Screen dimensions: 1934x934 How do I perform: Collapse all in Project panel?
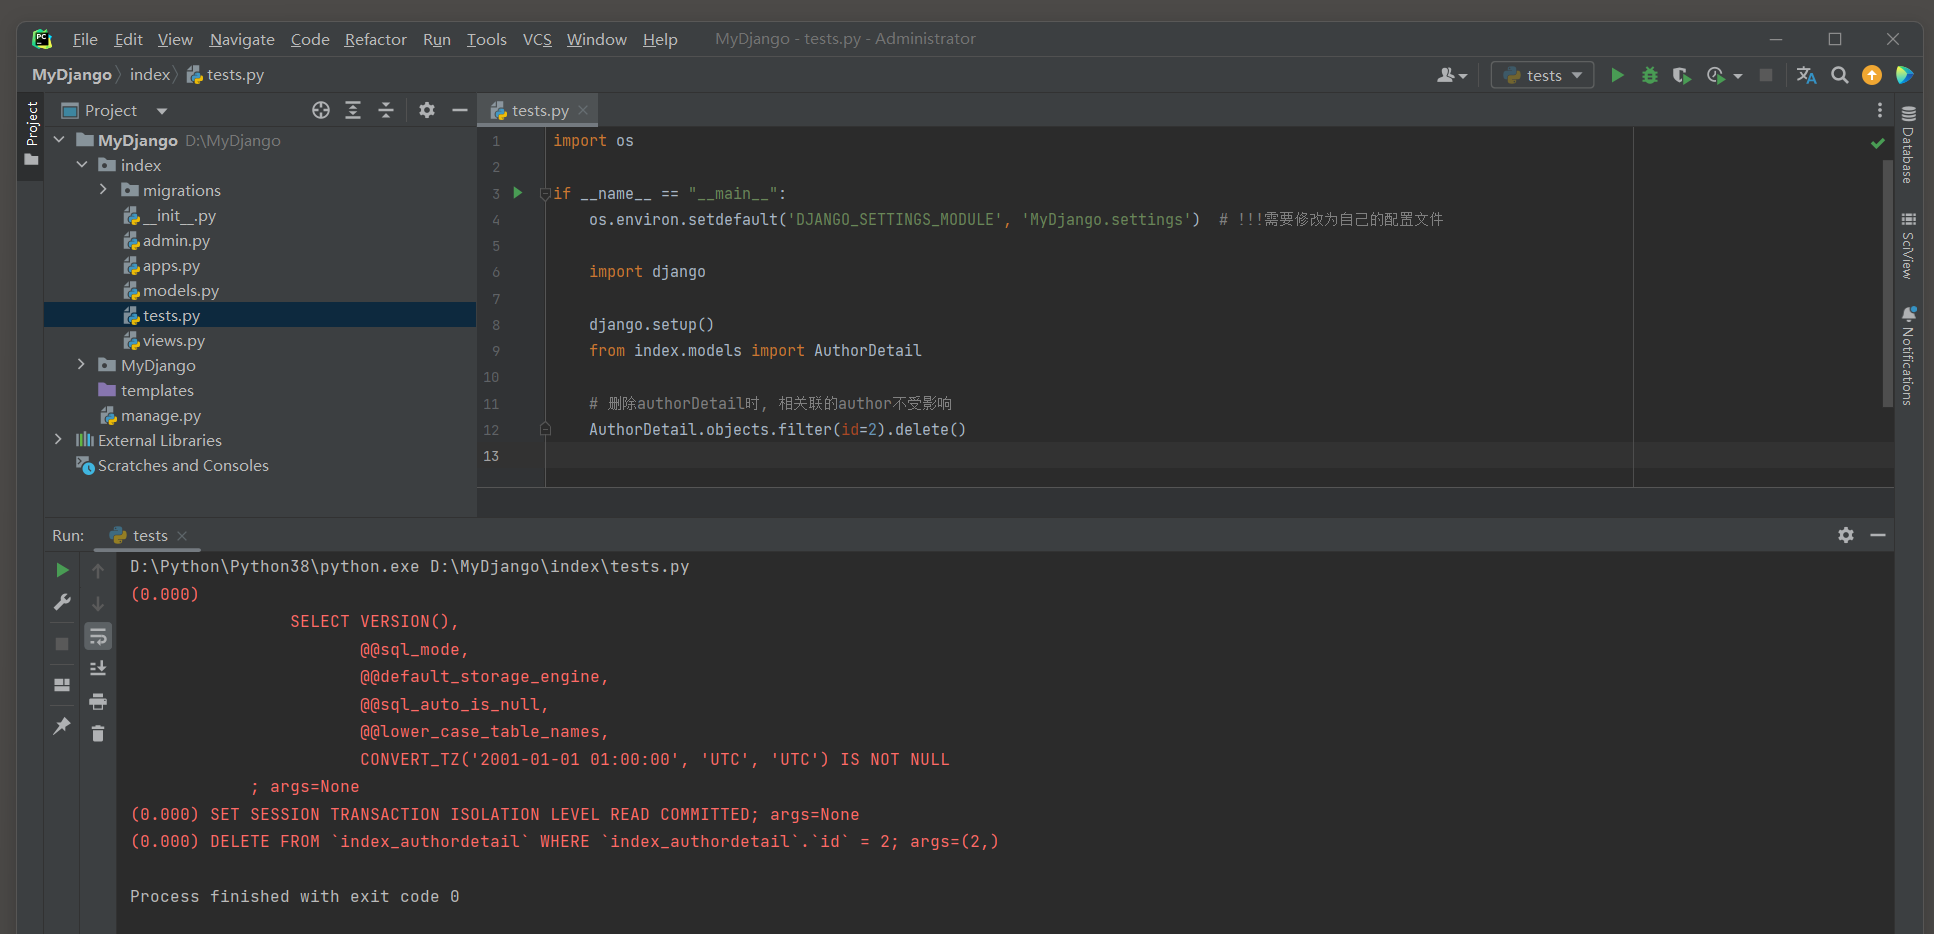[x=386, y=110]
